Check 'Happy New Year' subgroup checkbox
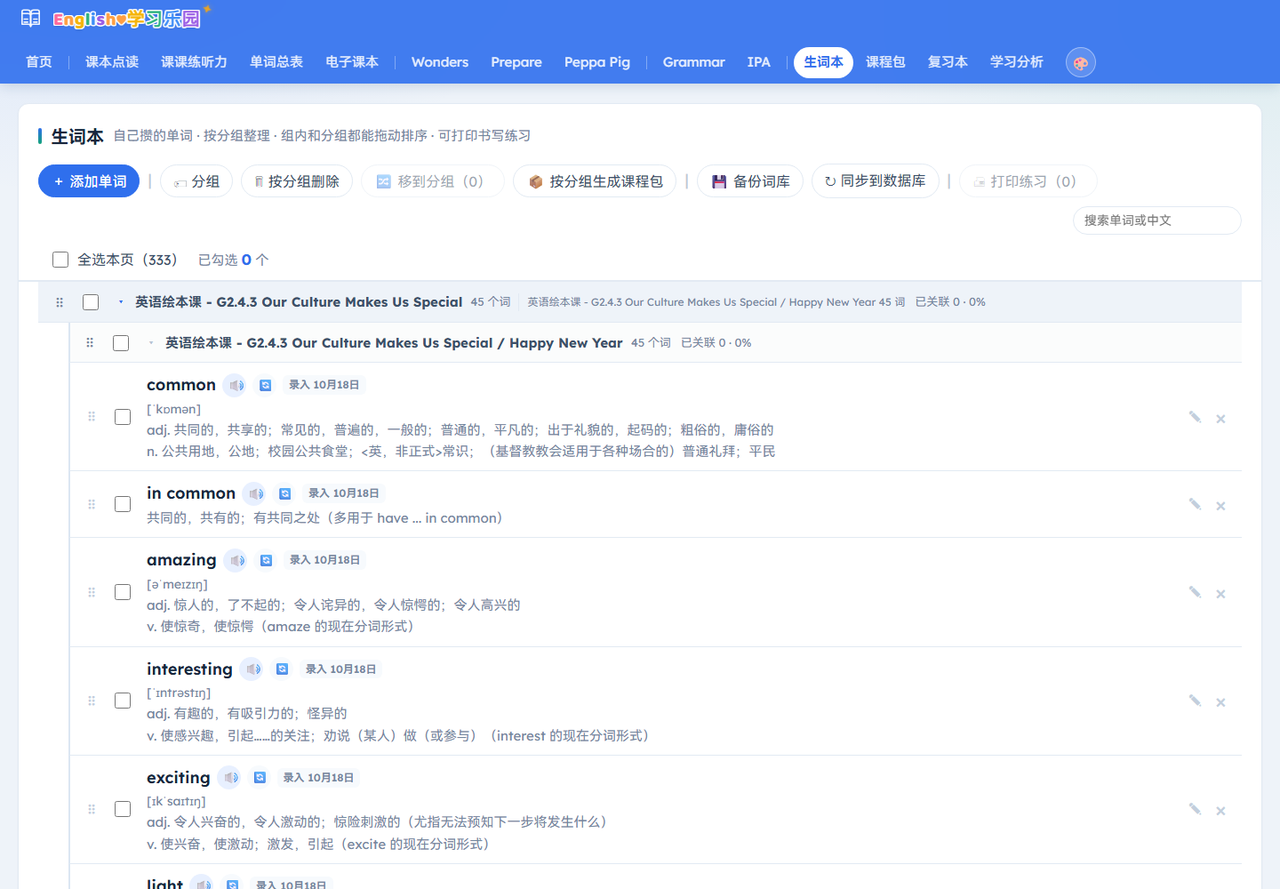 (x=121, y=343)
